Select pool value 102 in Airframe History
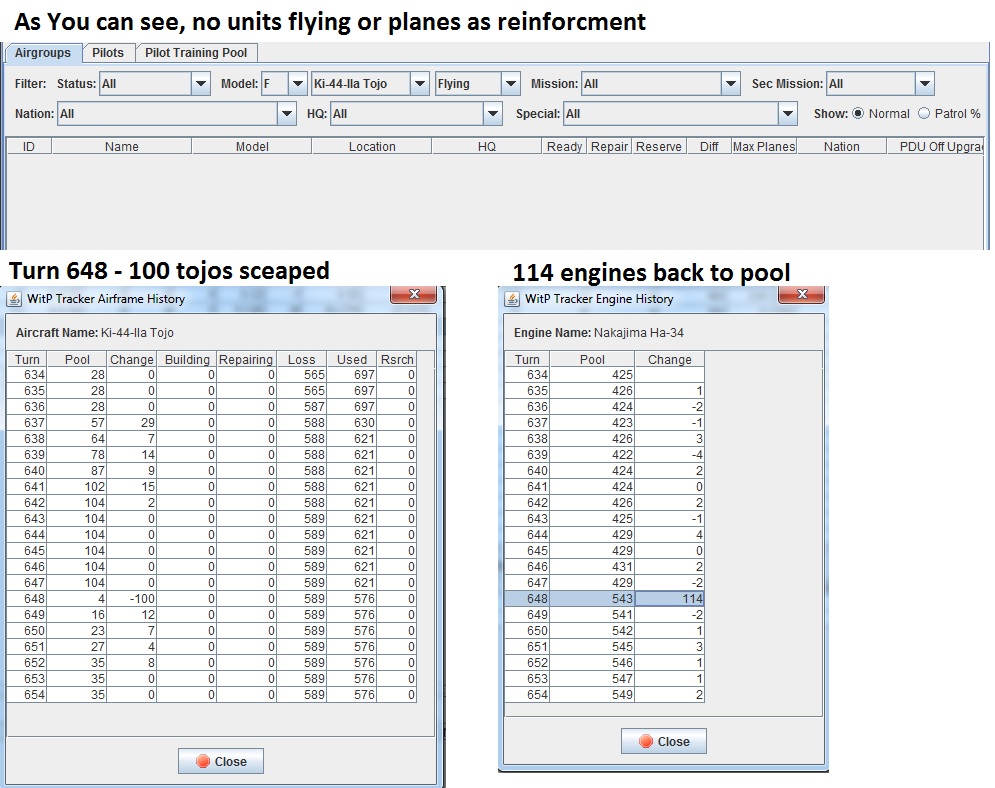This screenshot has height=788, width=995. [77, 487]
